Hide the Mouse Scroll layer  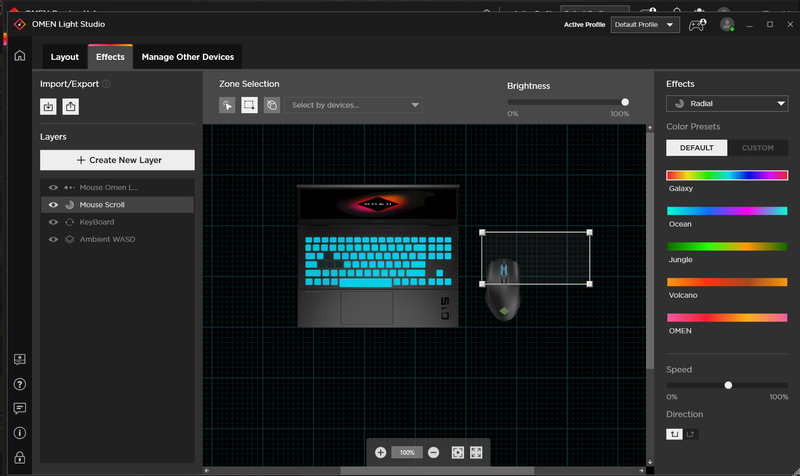[x=53, y=204]
